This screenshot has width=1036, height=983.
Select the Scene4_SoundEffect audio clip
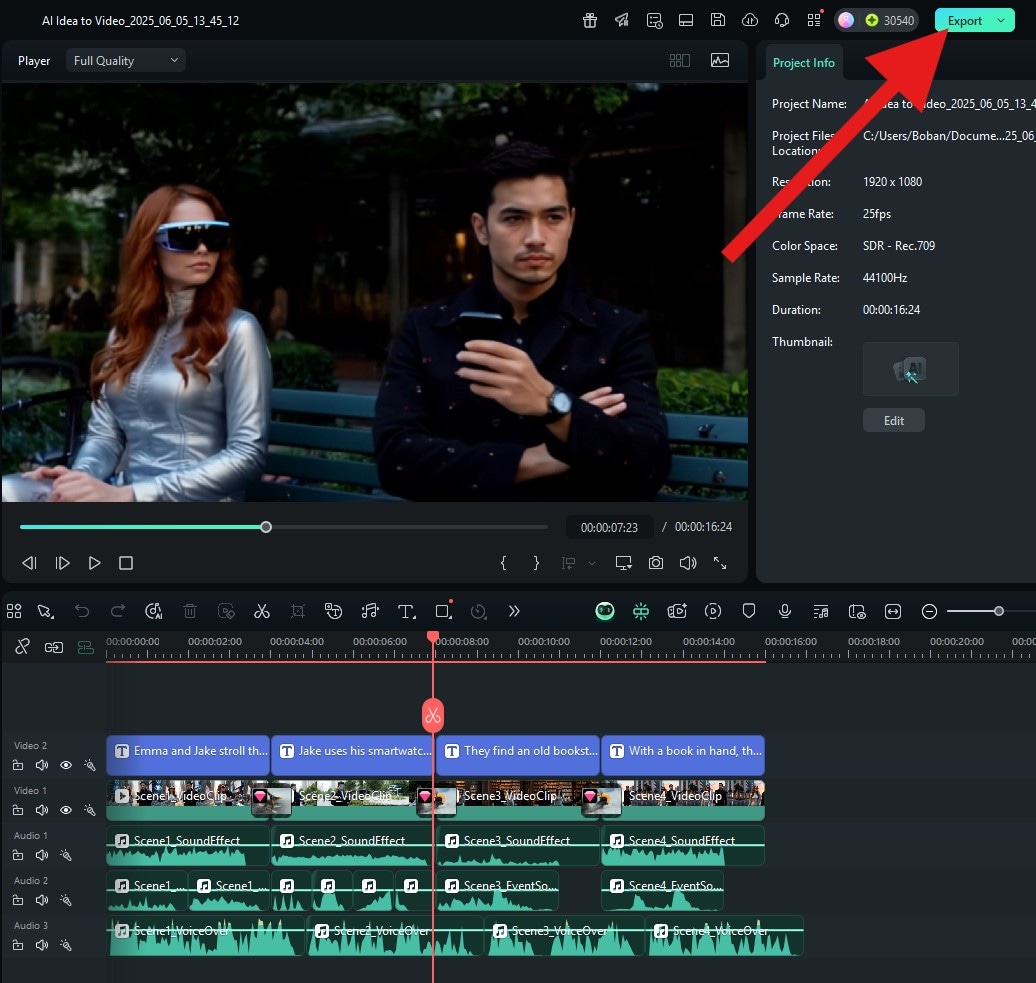683,845
